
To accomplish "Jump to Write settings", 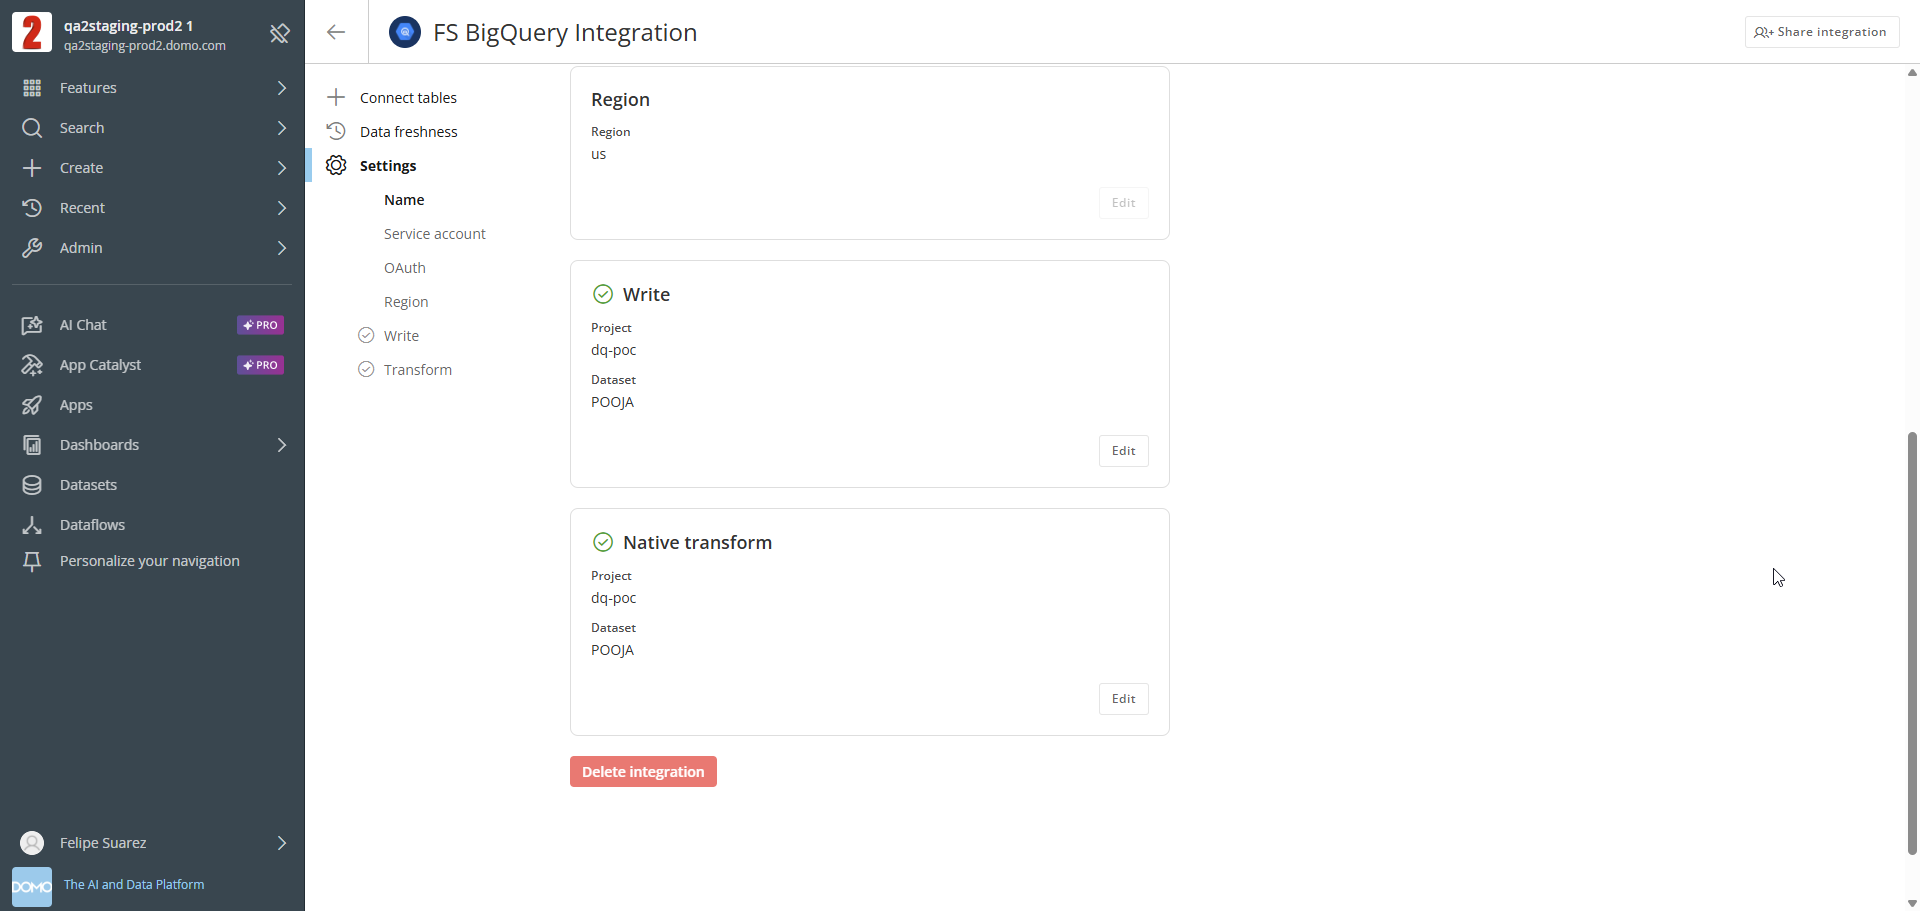I will tap(401, 335).
